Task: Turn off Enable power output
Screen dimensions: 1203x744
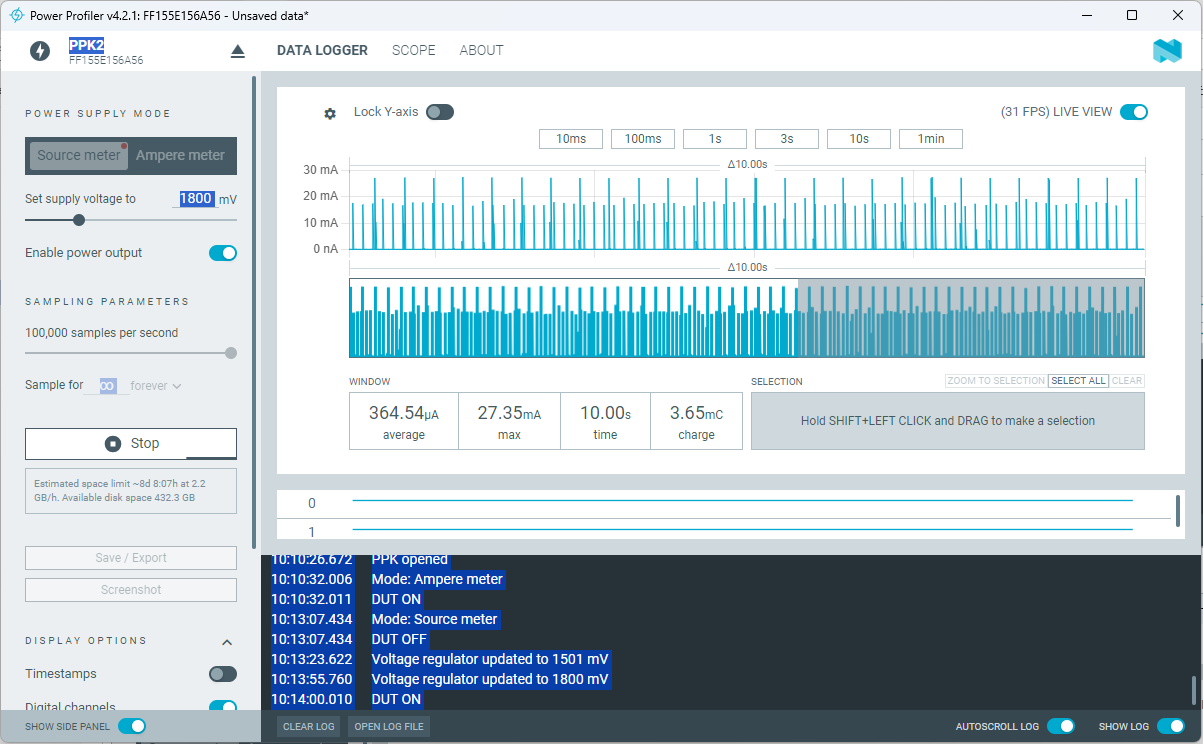Action: [x=222, y=253]
